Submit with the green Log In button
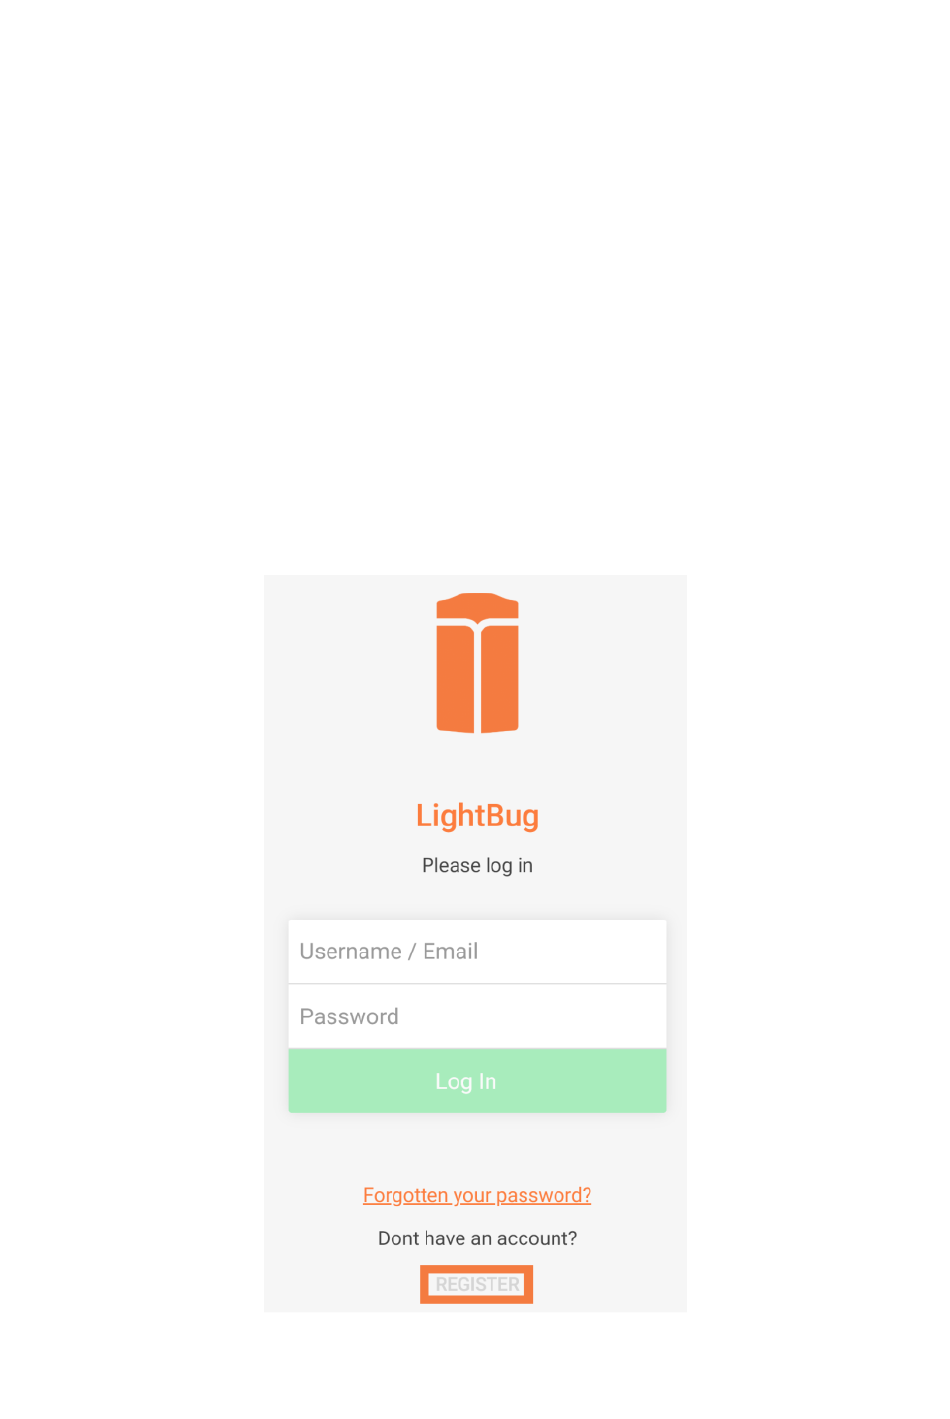The image size is (950, 1419). [477, 1081]
